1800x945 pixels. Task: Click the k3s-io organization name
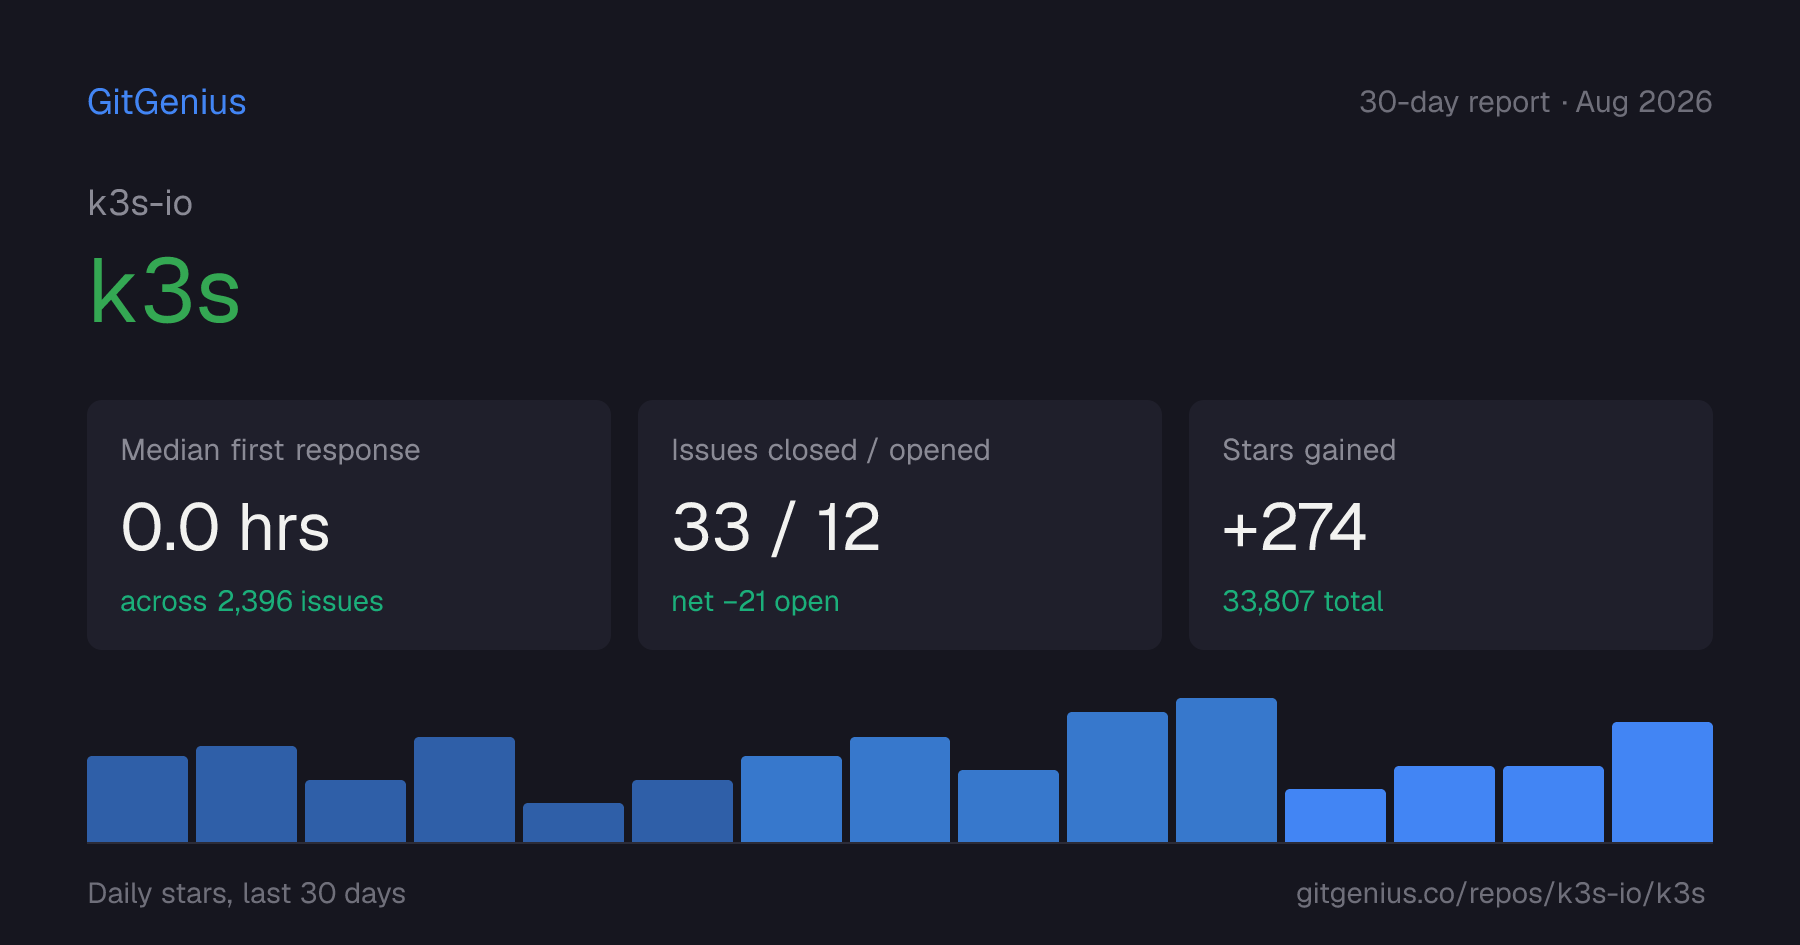coord(140,203)
